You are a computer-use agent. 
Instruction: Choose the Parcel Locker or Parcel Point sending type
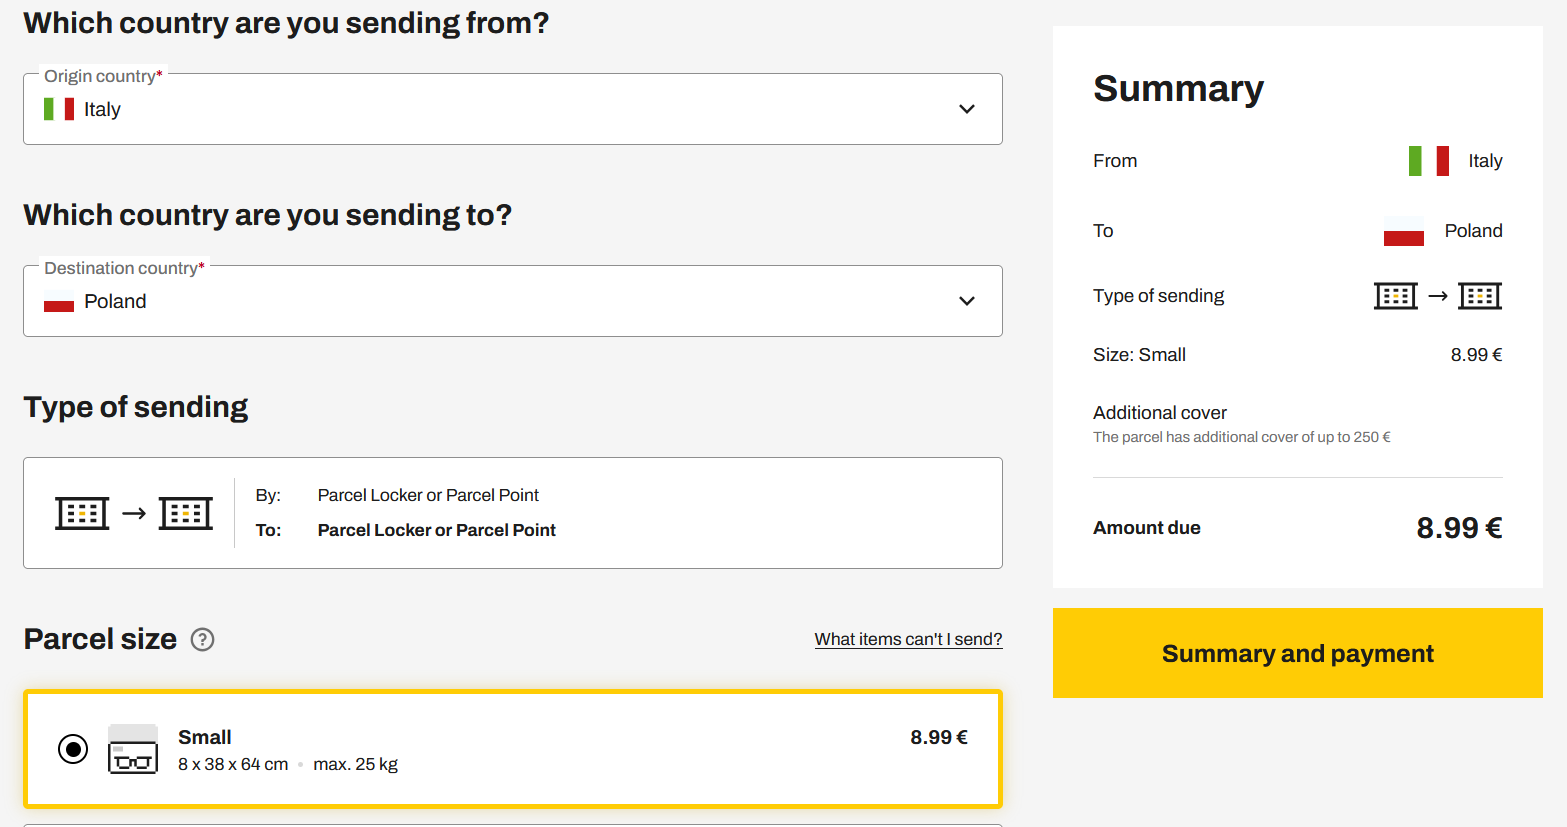coord(512,513)
